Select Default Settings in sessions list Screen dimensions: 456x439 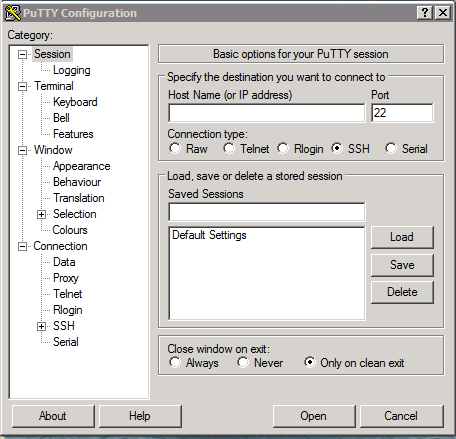point(209,235)
